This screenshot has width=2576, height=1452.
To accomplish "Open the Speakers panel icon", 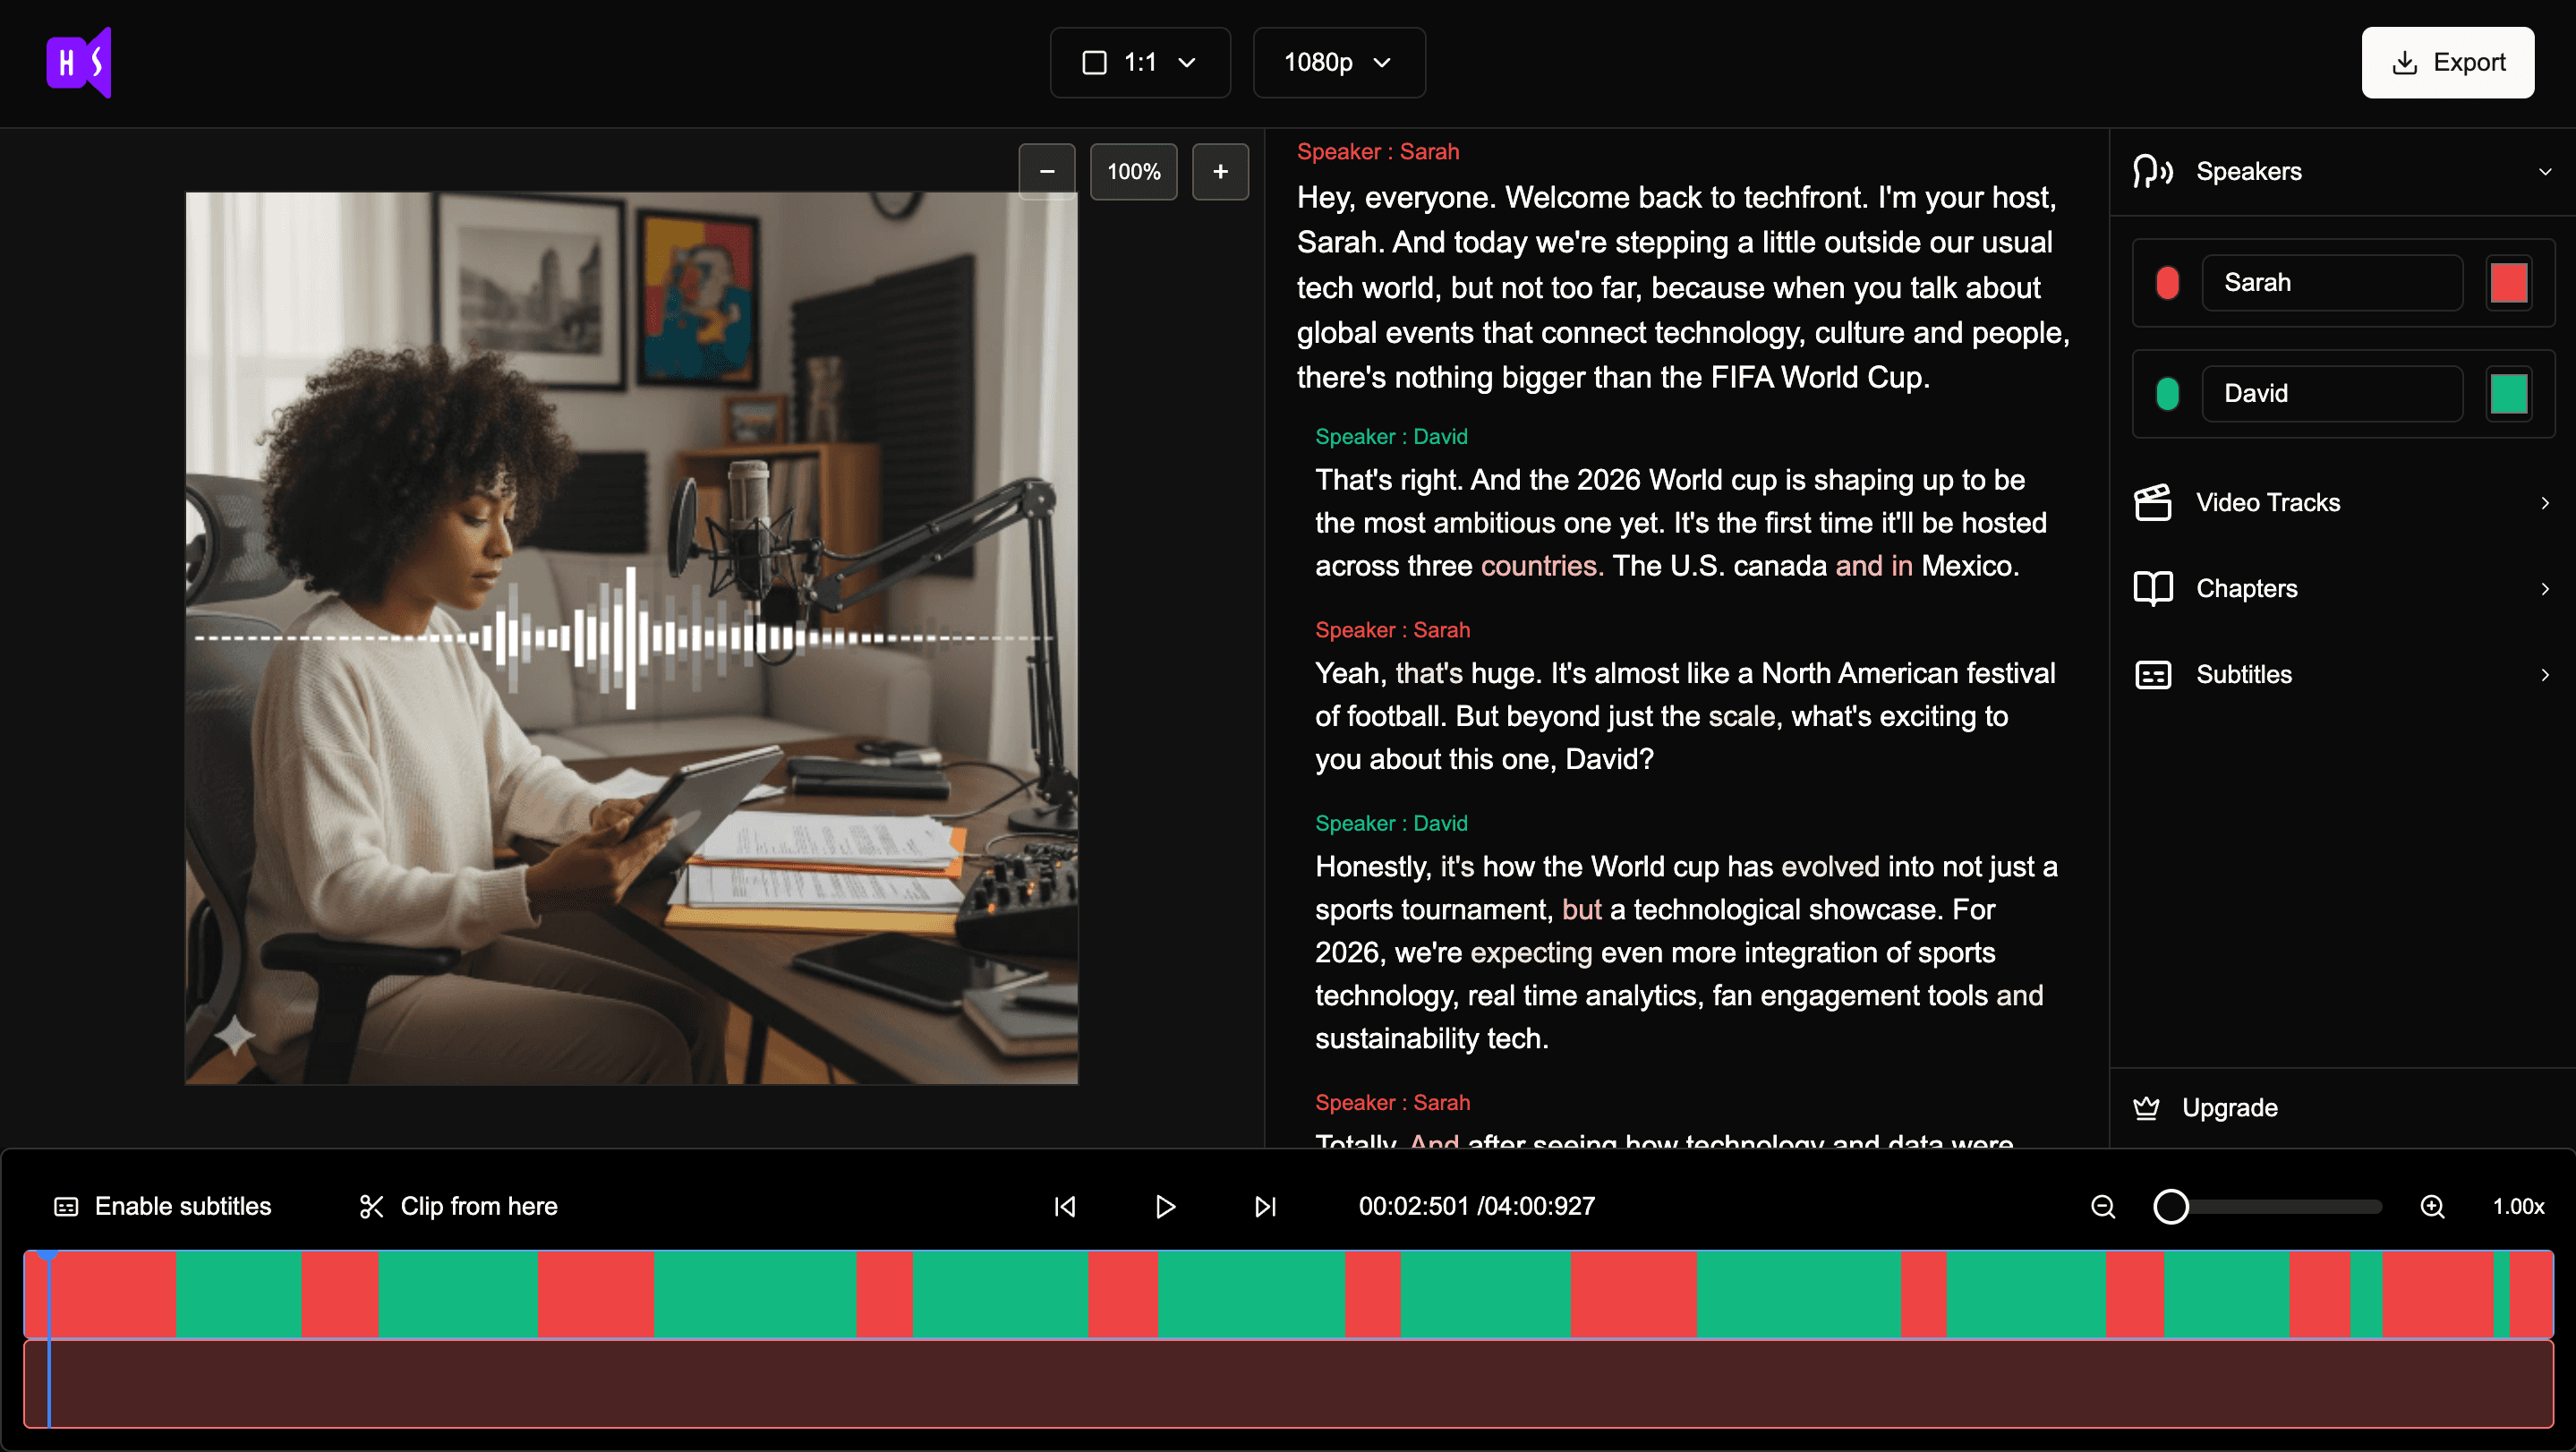I will pos(2153,171).
